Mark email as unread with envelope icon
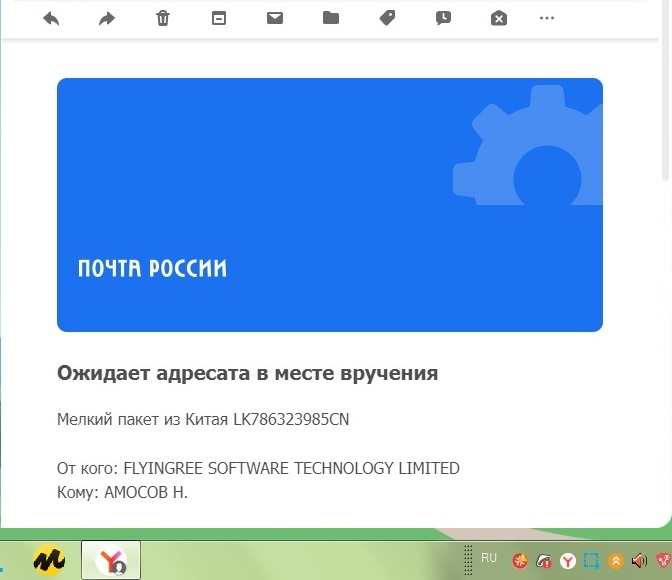Screen dimensions: 672x580 [x=275, y=18]
